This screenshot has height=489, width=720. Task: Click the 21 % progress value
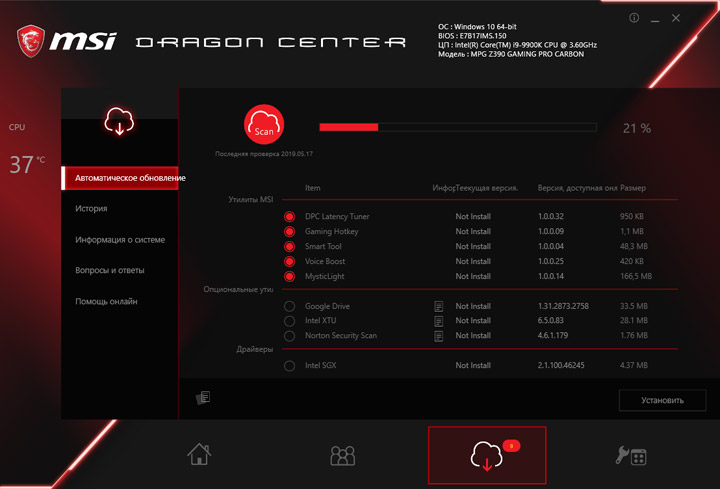[636, 129]
